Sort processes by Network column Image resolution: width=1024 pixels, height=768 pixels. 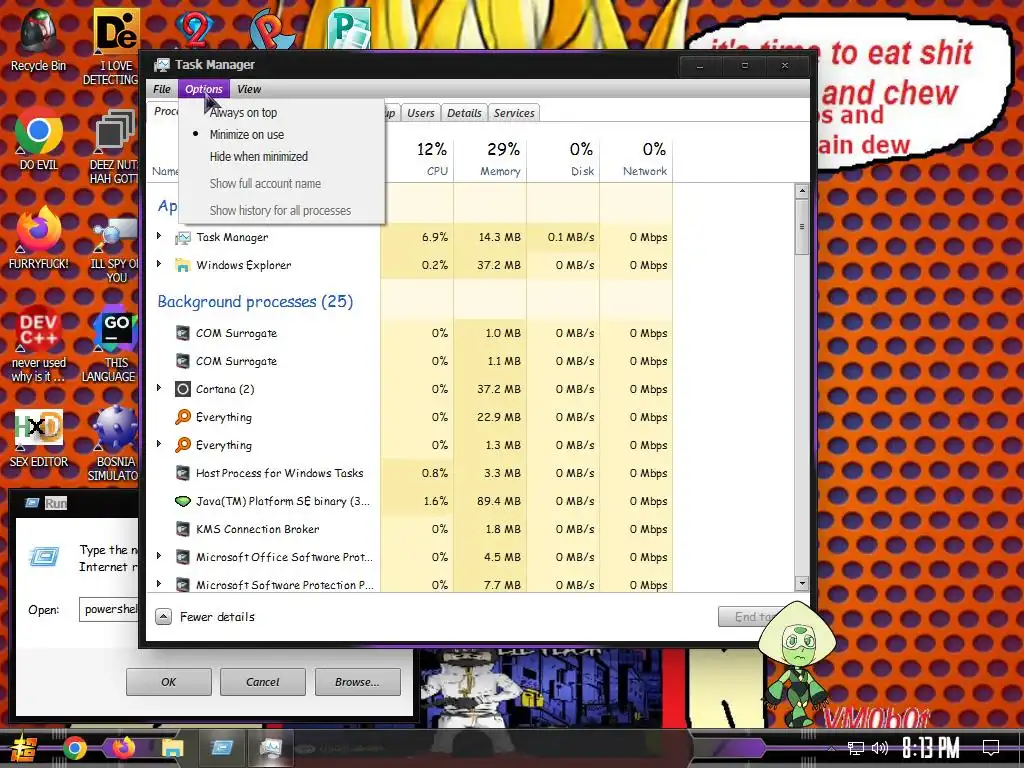[x=637, y=159]
